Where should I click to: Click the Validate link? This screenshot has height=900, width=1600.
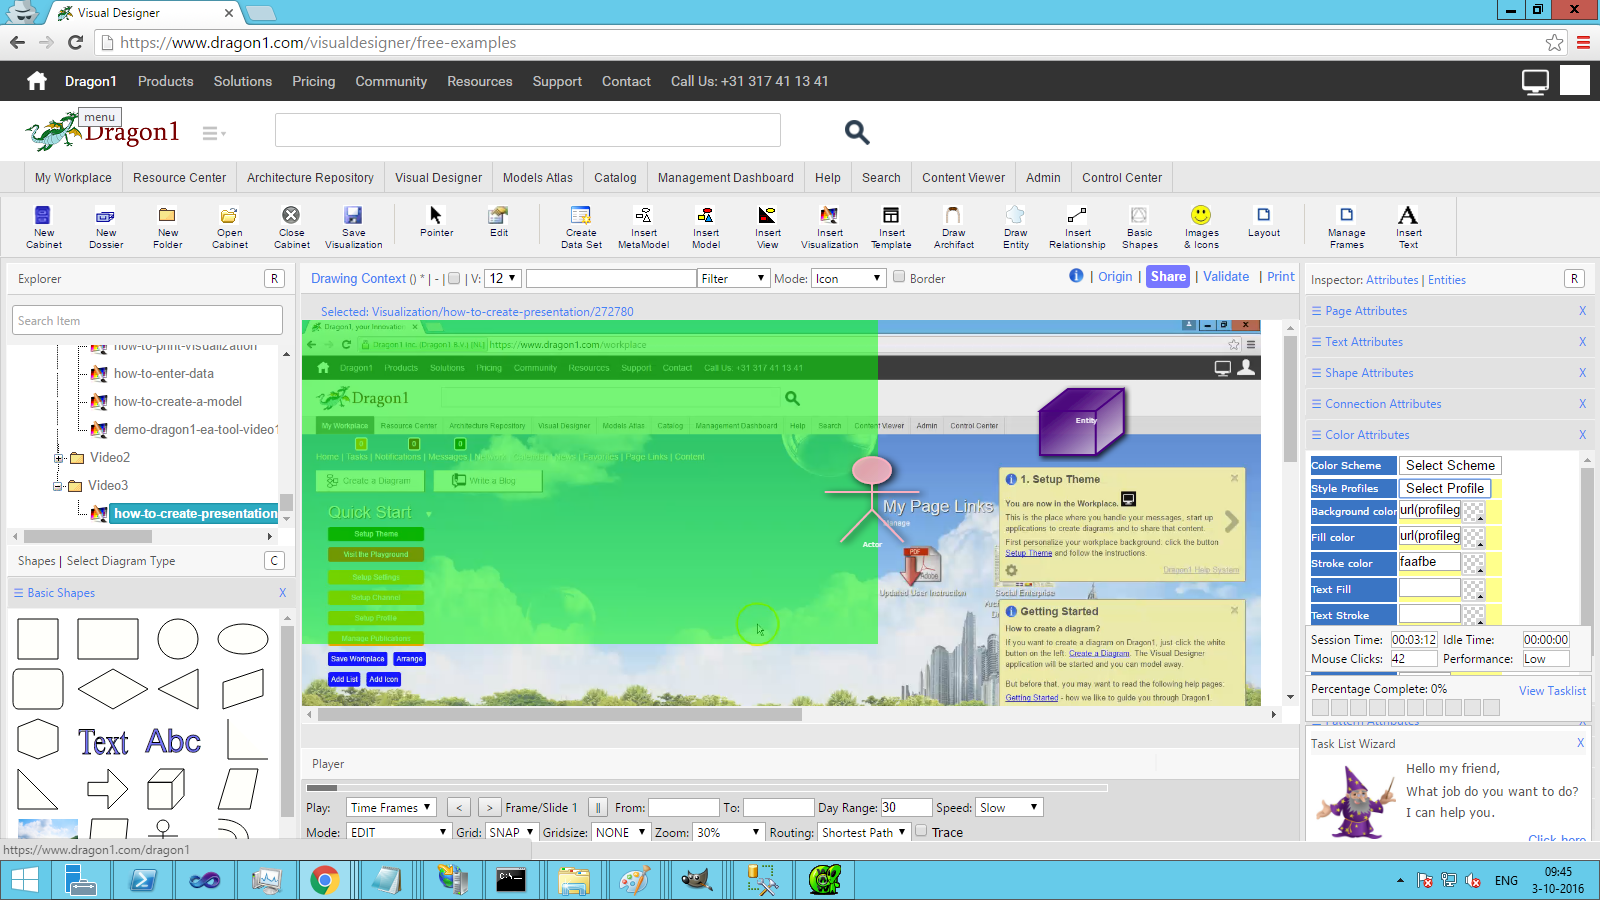tap(1226, 277)
